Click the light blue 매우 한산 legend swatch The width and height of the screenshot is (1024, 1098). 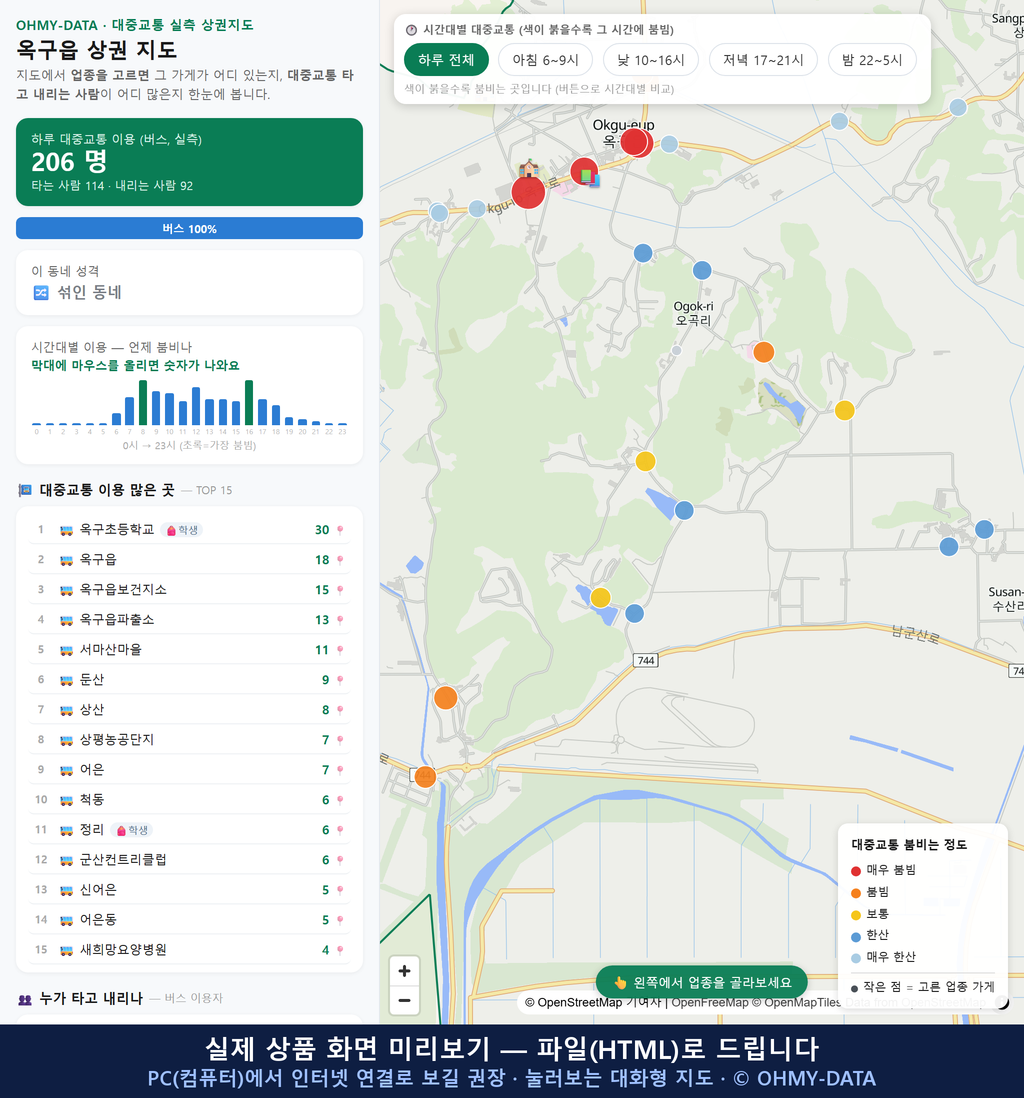[x=855, y=958]
